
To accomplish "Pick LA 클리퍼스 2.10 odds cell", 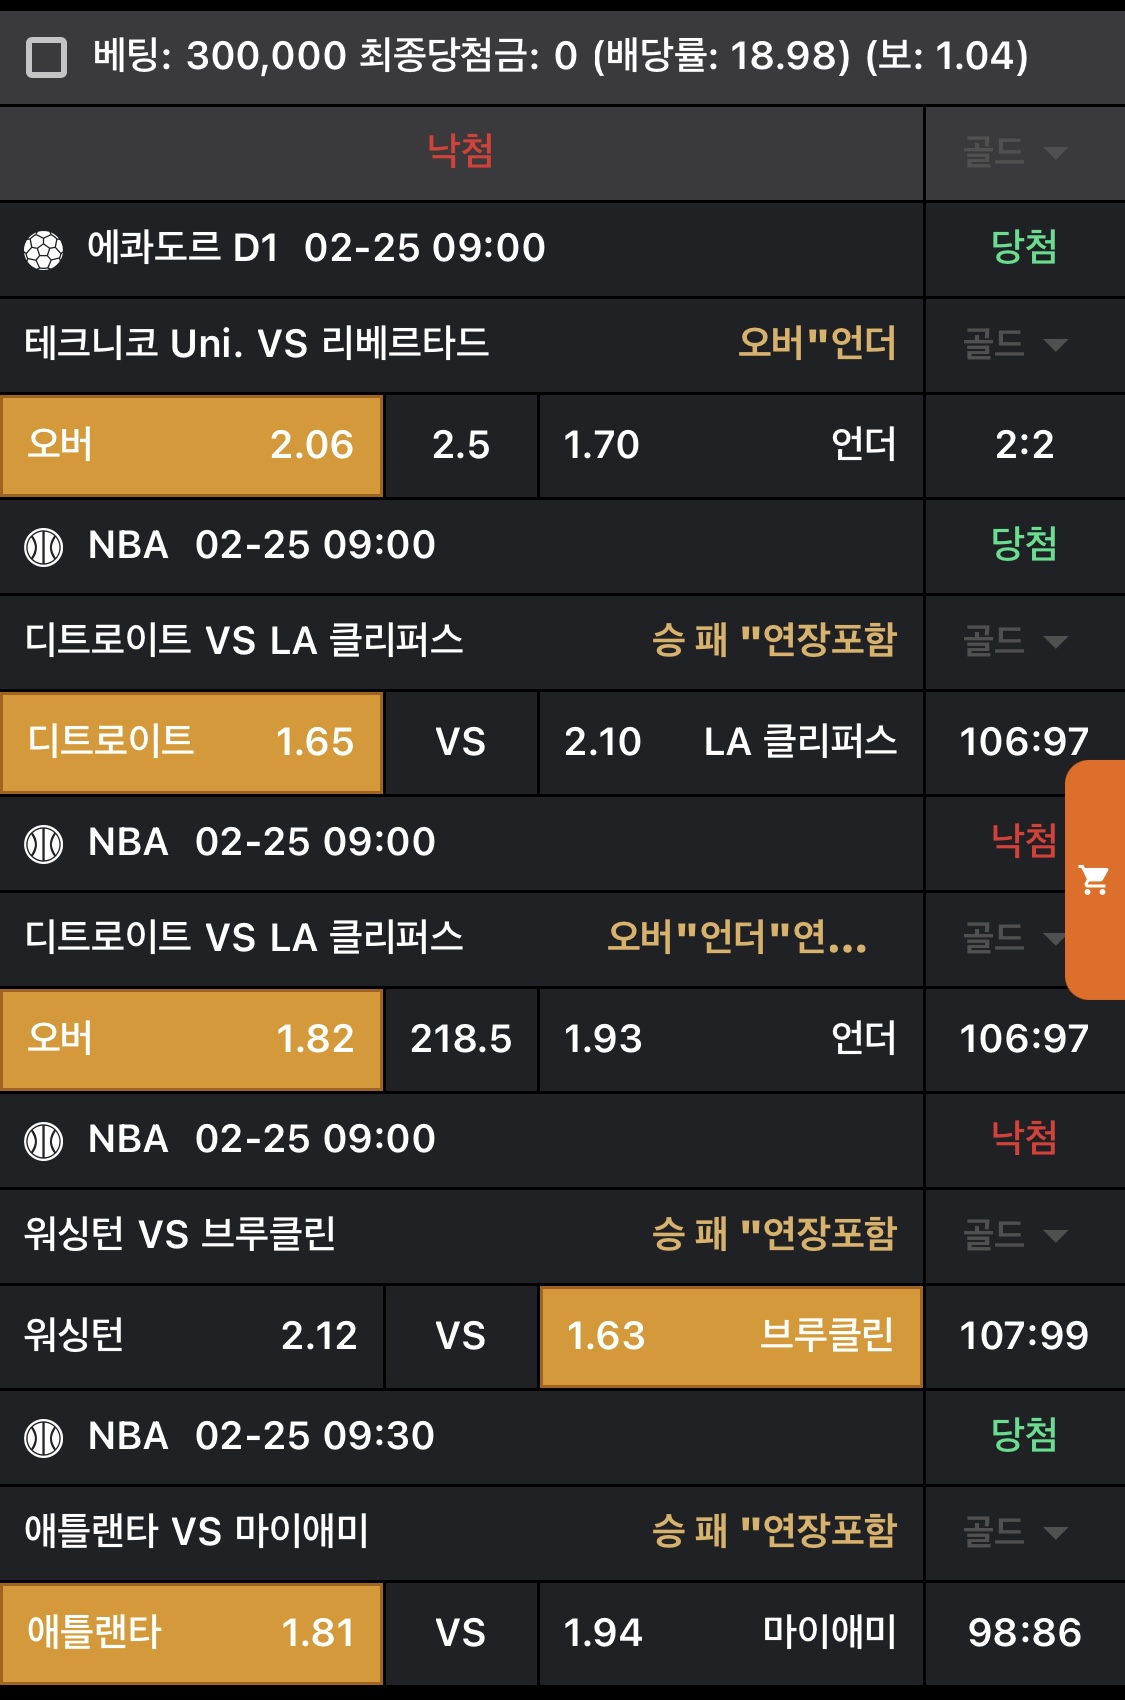I will click(x=730, y=742).
